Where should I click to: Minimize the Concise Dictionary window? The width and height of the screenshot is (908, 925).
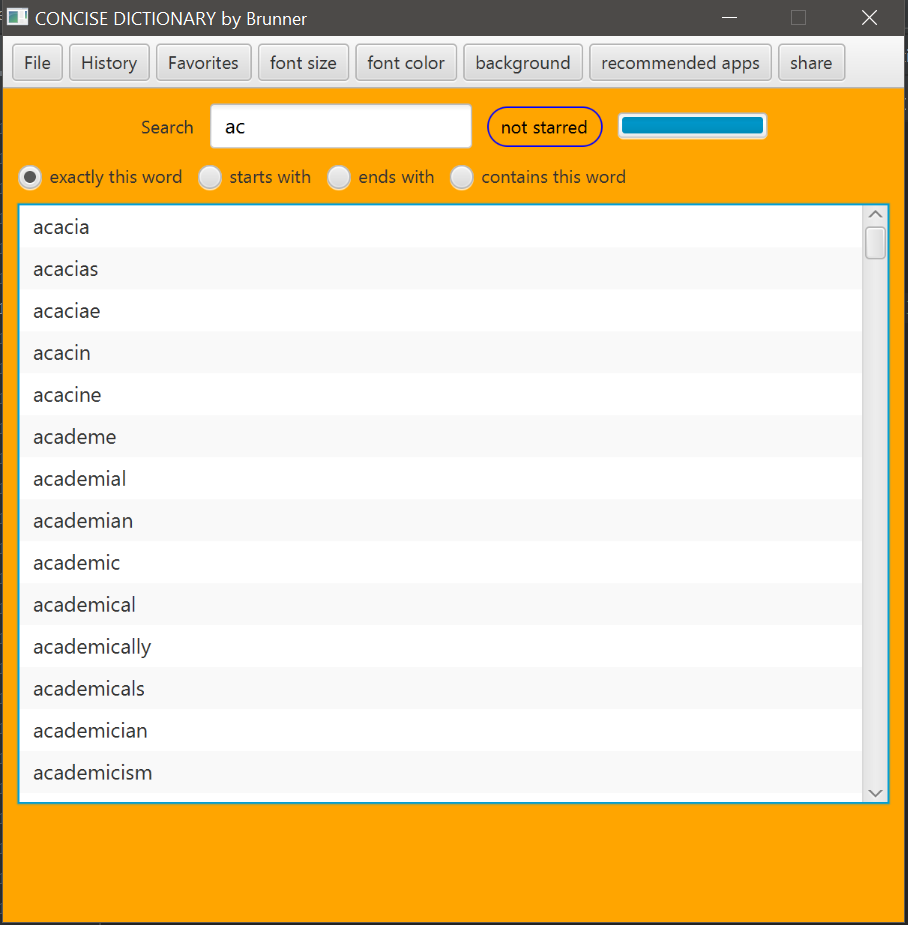click(x=729, y=18)
